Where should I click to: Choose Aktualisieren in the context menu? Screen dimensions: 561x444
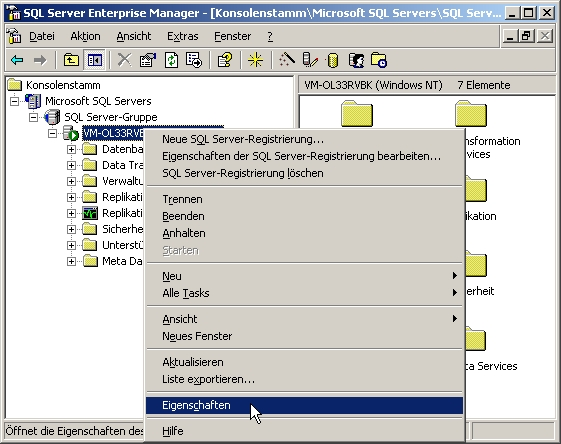tap(304, 362)
